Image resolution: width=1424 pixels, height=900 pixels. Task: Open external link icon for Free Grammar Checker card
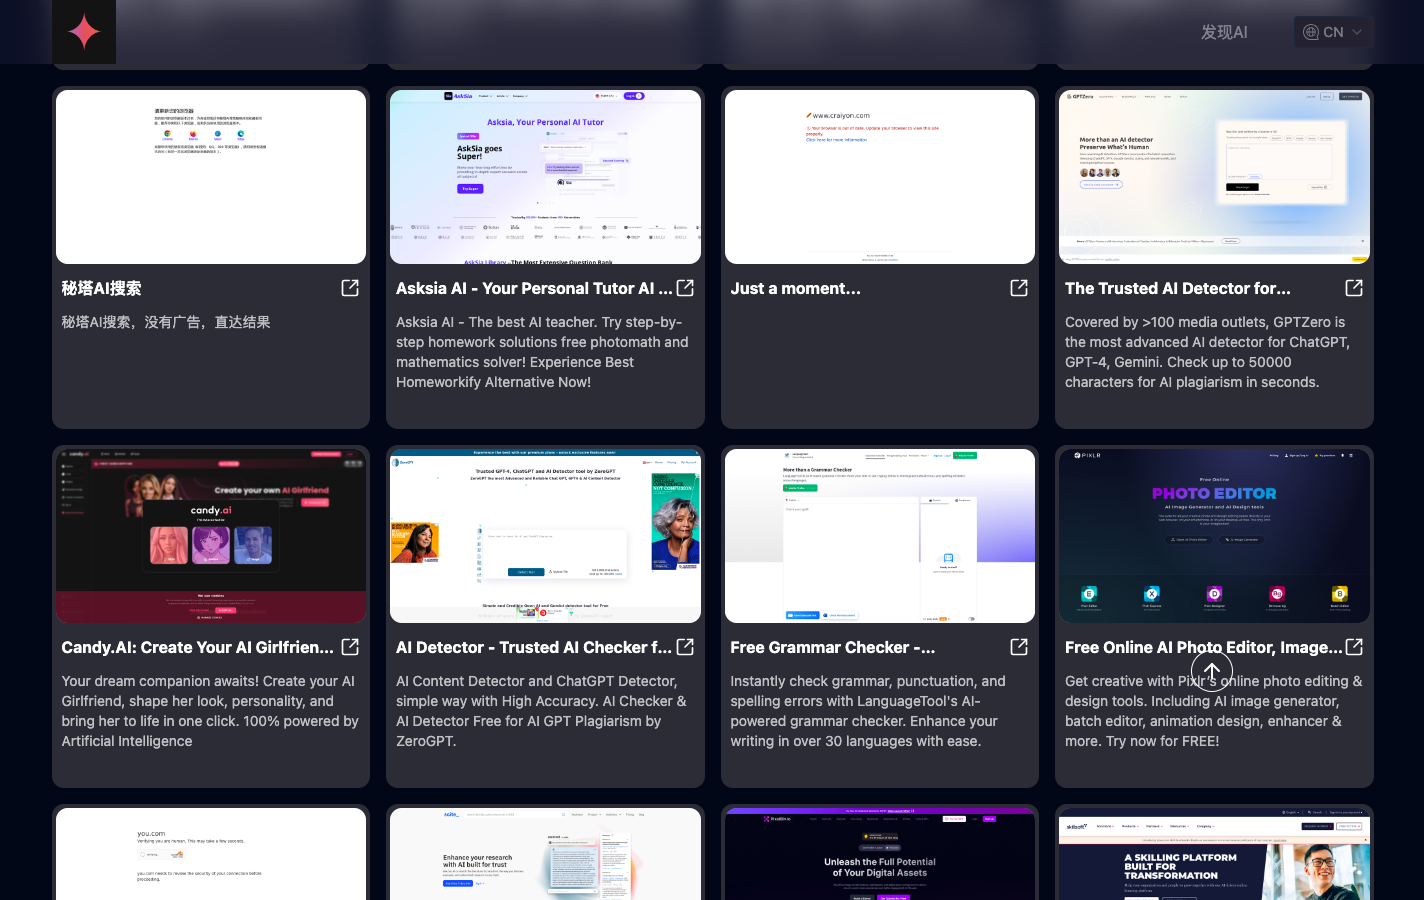click(x=1019, y=647)
